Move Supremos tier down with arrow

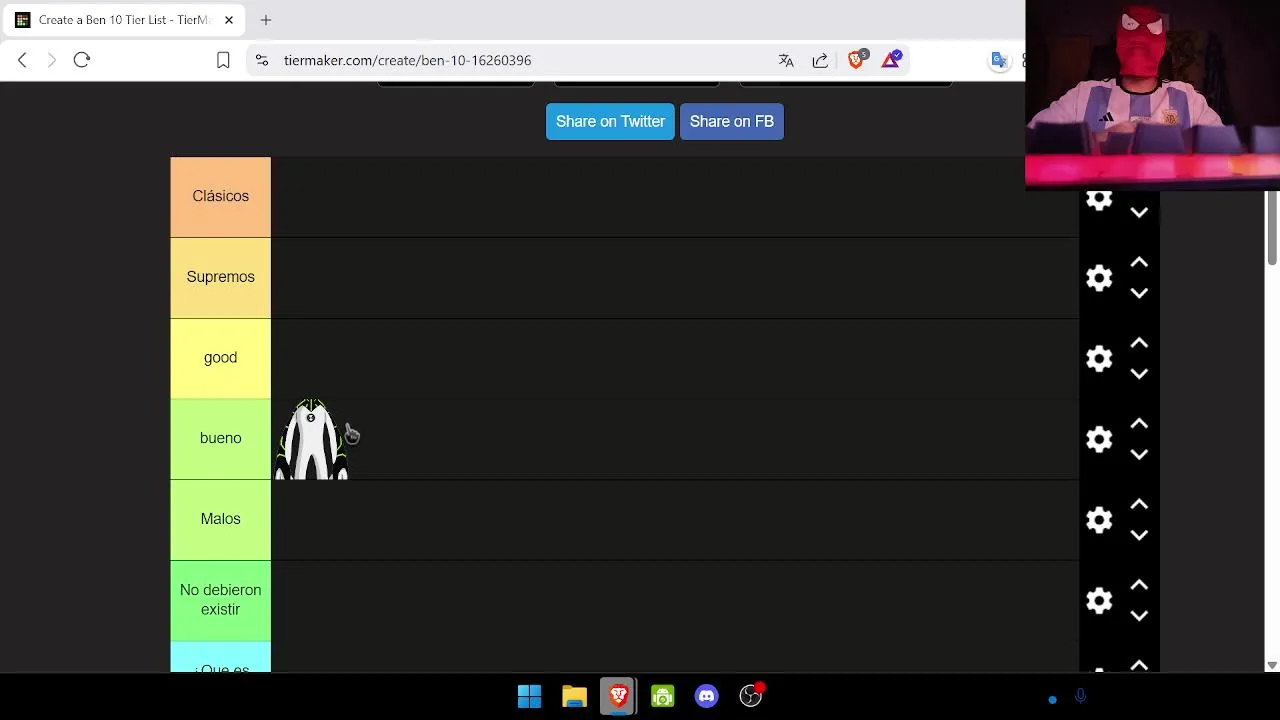[x=1139, y=293]
